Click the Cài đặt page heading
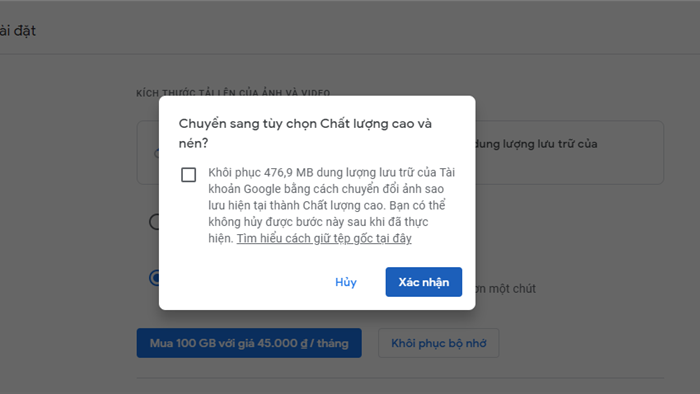The width and height of the screenshot is (700, 394). (x=17, y=31)
